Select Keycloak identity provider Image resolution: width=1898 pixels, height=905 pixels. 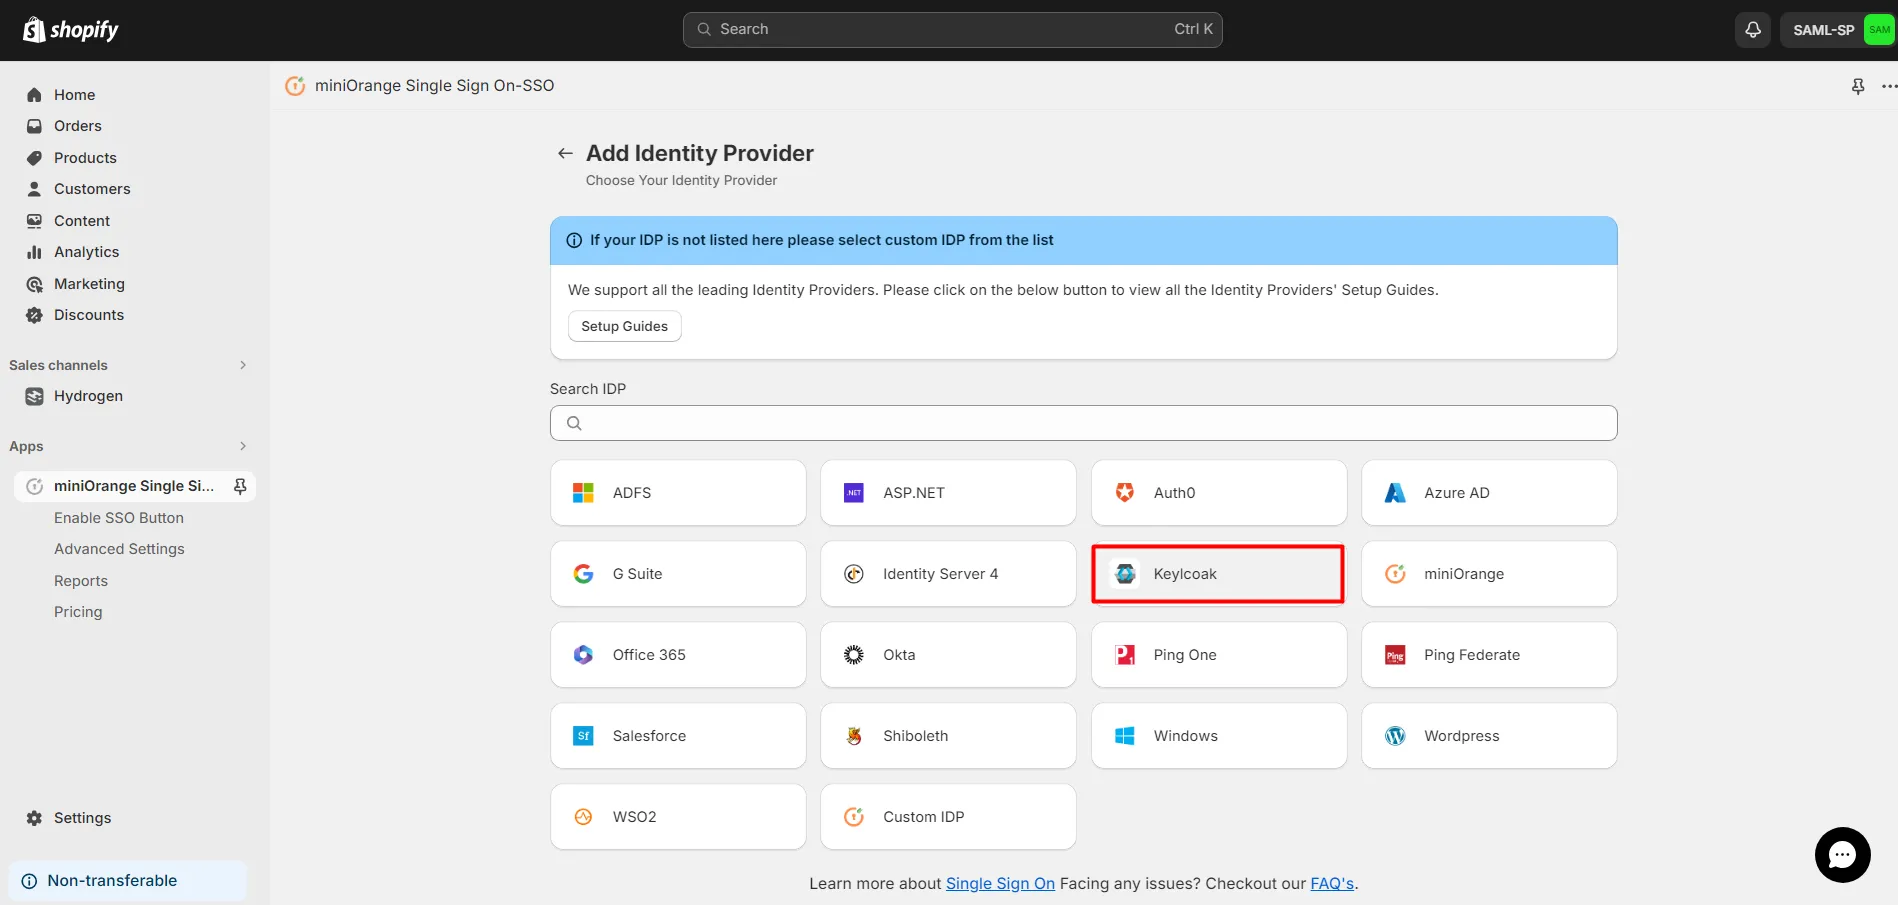(1218, 574)
